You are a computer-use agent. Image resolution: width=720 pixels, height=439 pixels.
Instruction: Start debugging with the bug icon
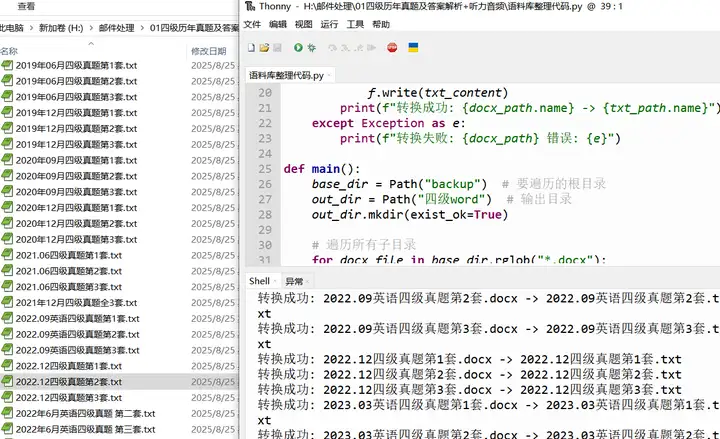[x=312, y=48]
